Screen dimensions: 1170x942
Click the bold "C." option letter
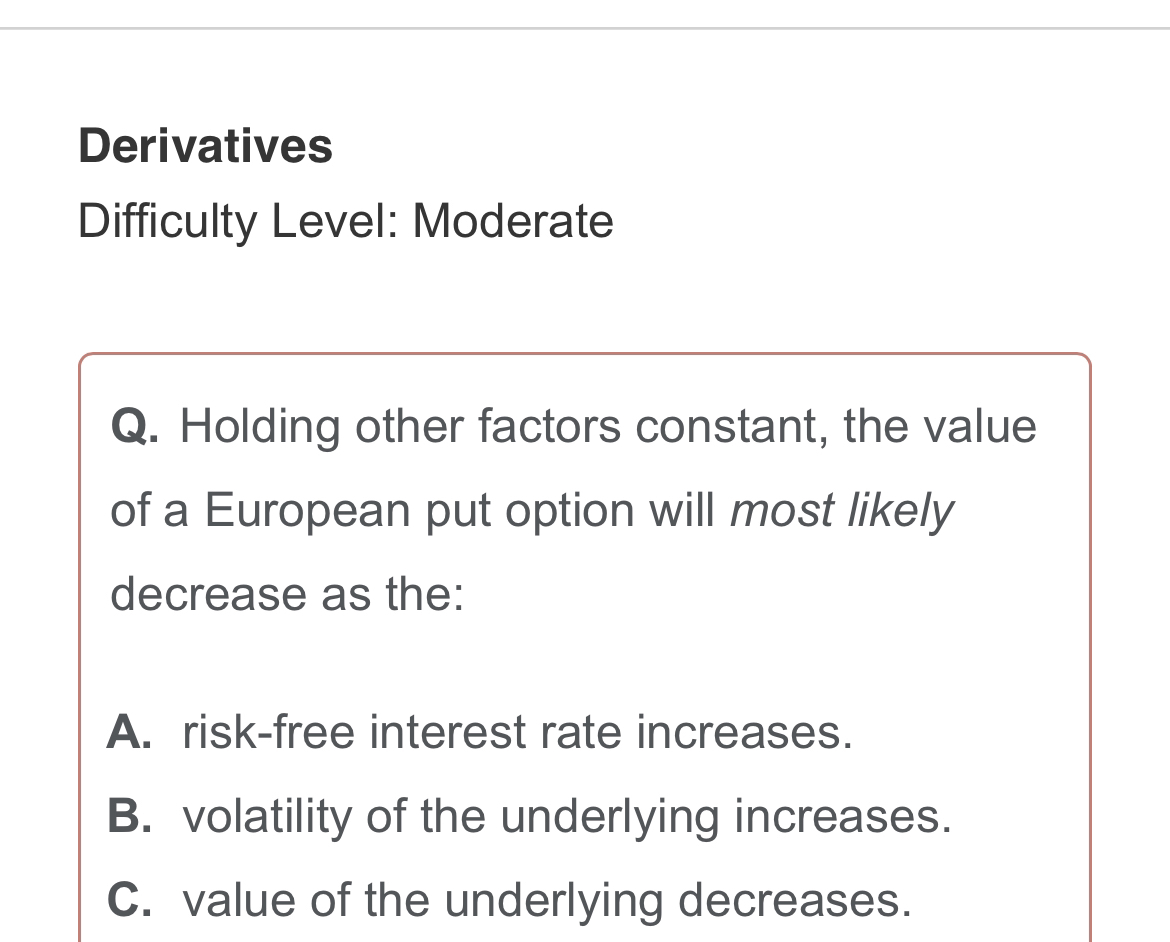[130, 900]
